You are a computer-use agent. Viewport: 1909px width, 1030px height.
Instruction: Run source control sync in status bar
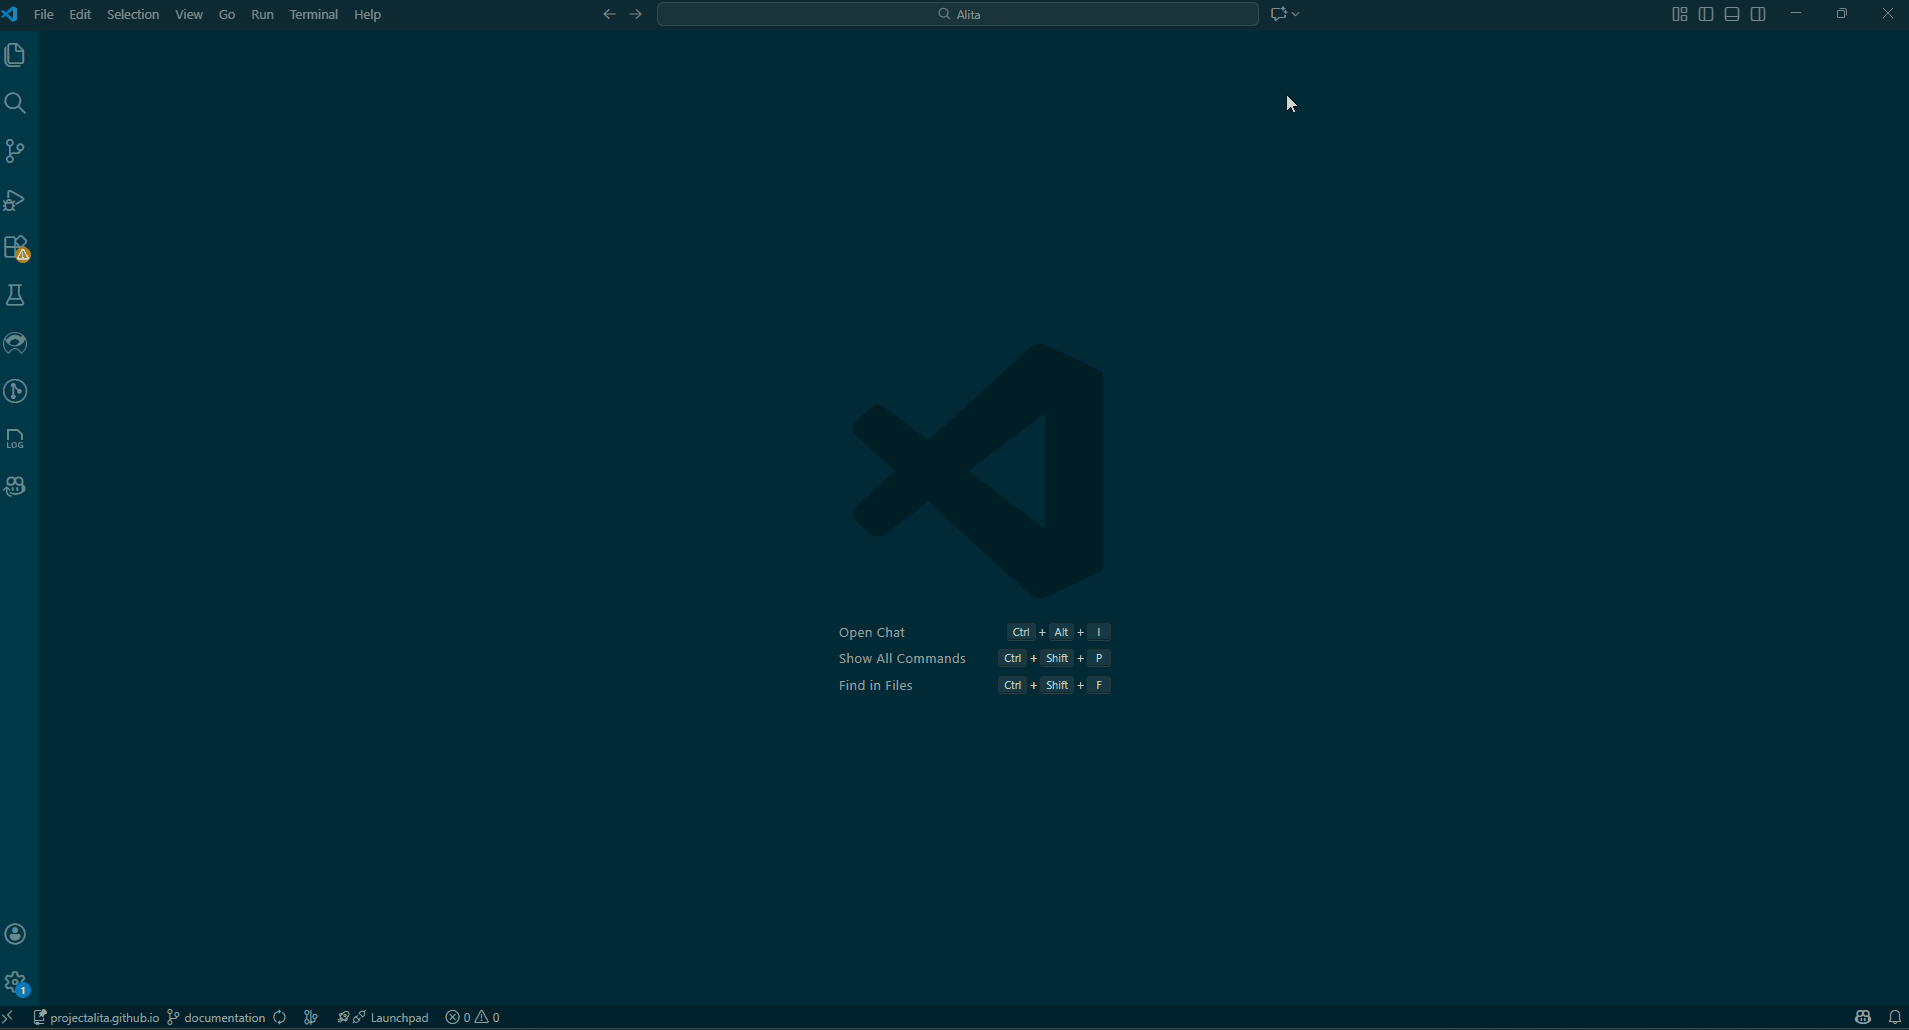click(279, 1017)
